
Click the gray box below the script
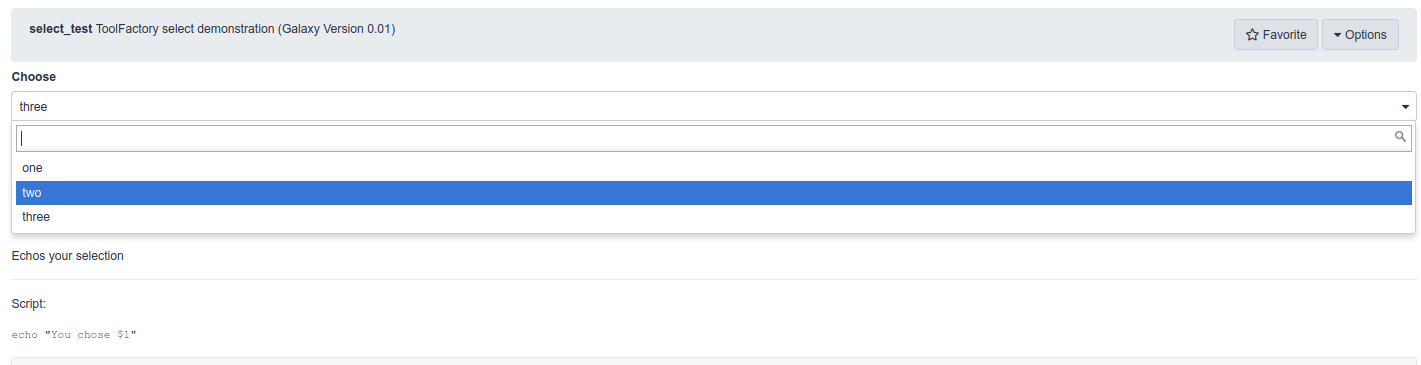(714, 361)
